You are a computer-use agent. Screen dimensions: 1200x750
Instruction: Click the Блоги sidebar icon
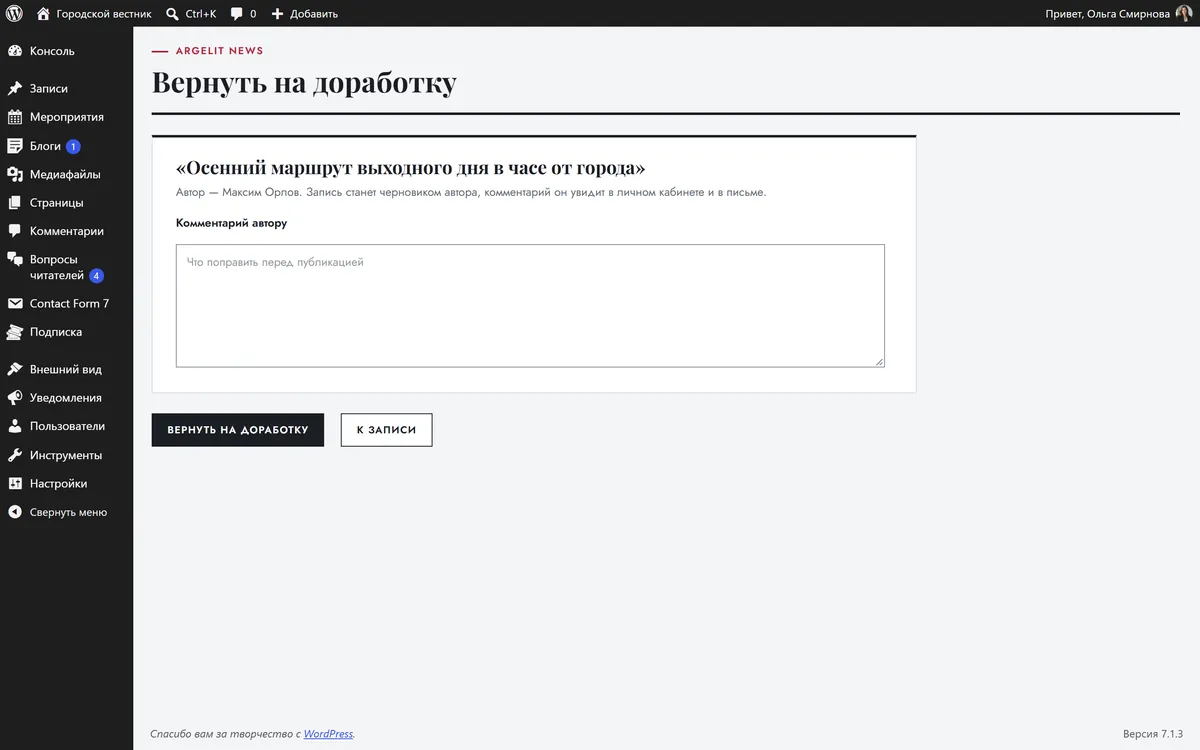[x=15, y=146]
